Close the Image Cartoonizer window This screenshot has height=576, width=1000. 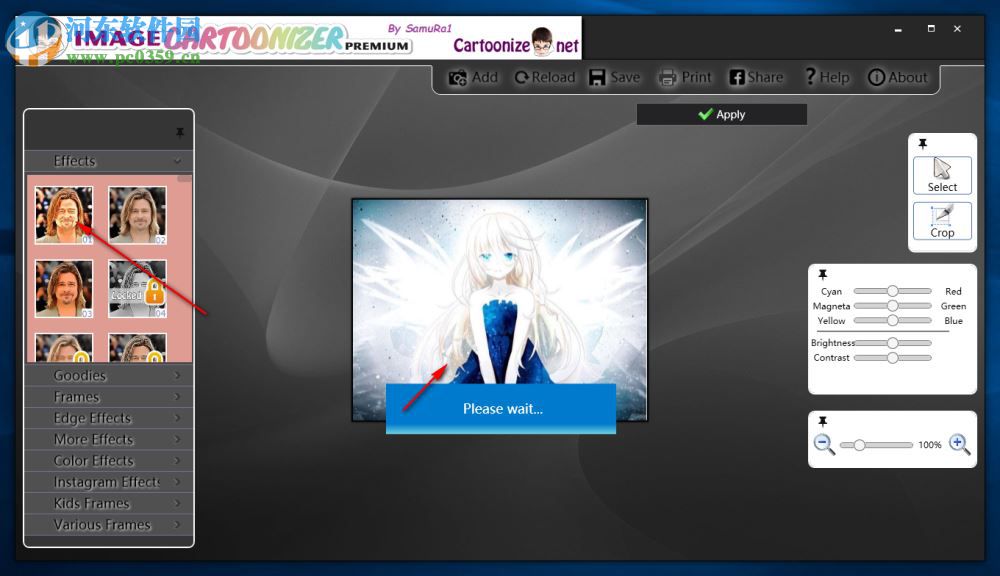(957, 29)
